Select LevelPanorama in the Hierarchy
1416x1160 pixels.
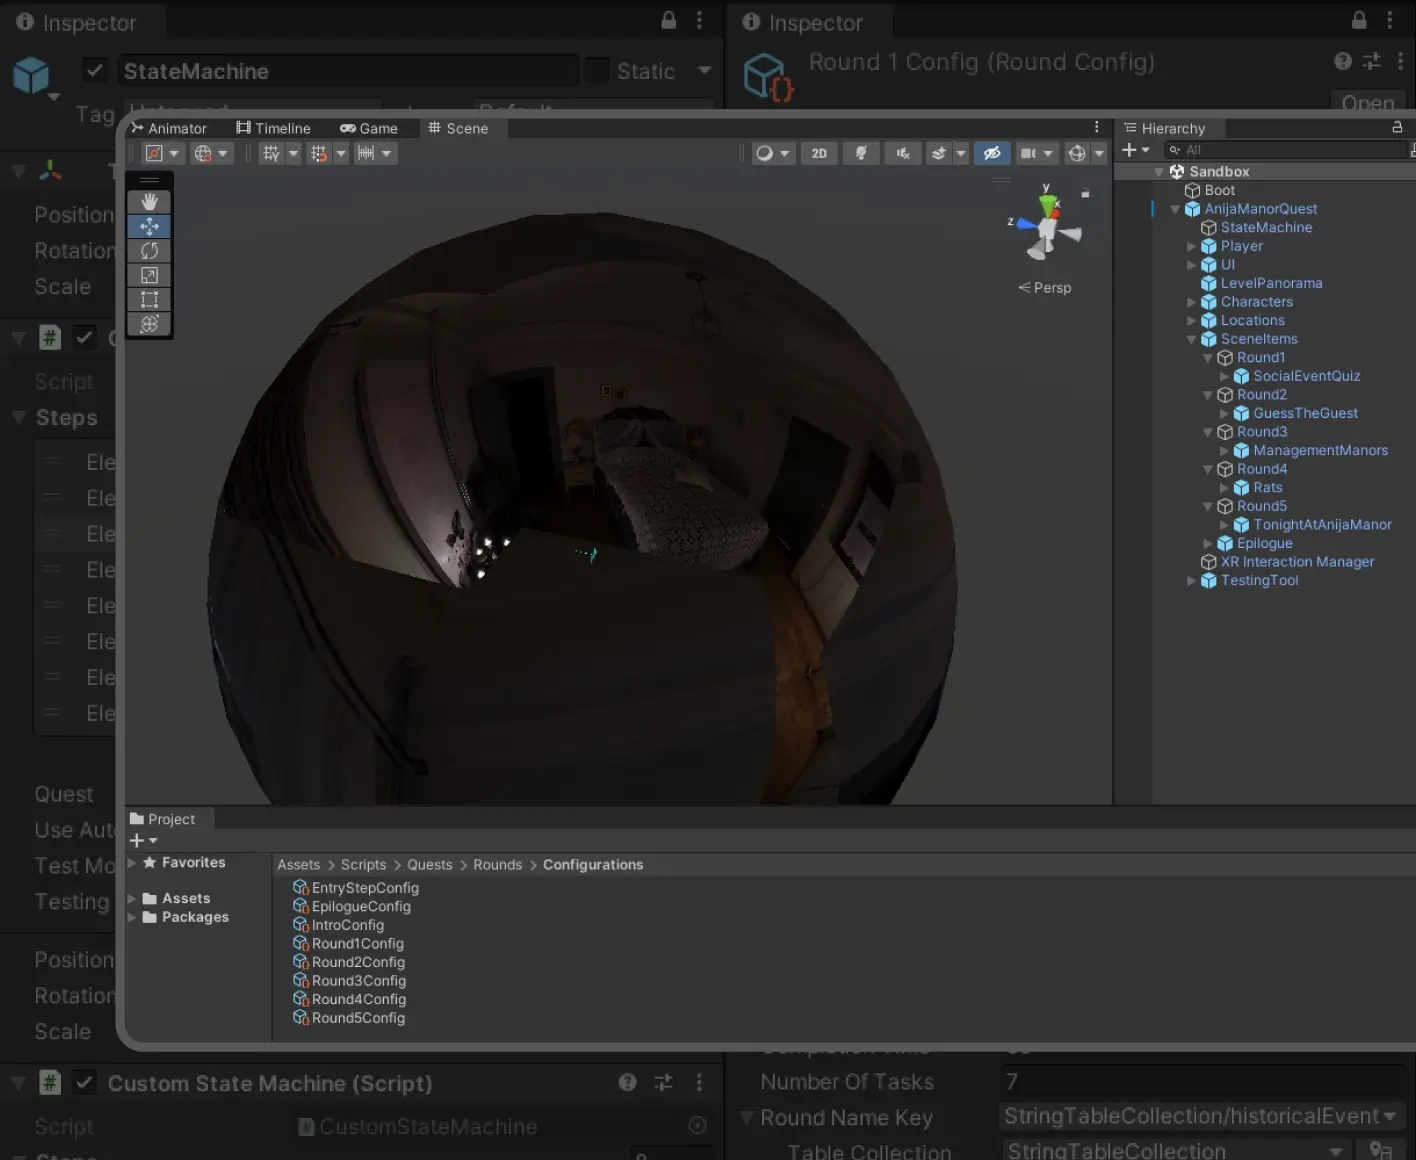pyautogui.click(x=1270, y=283)
